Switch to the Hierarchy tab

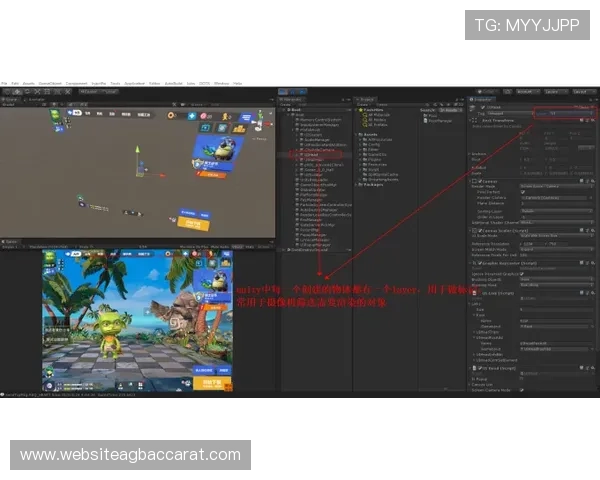[291, 100]
